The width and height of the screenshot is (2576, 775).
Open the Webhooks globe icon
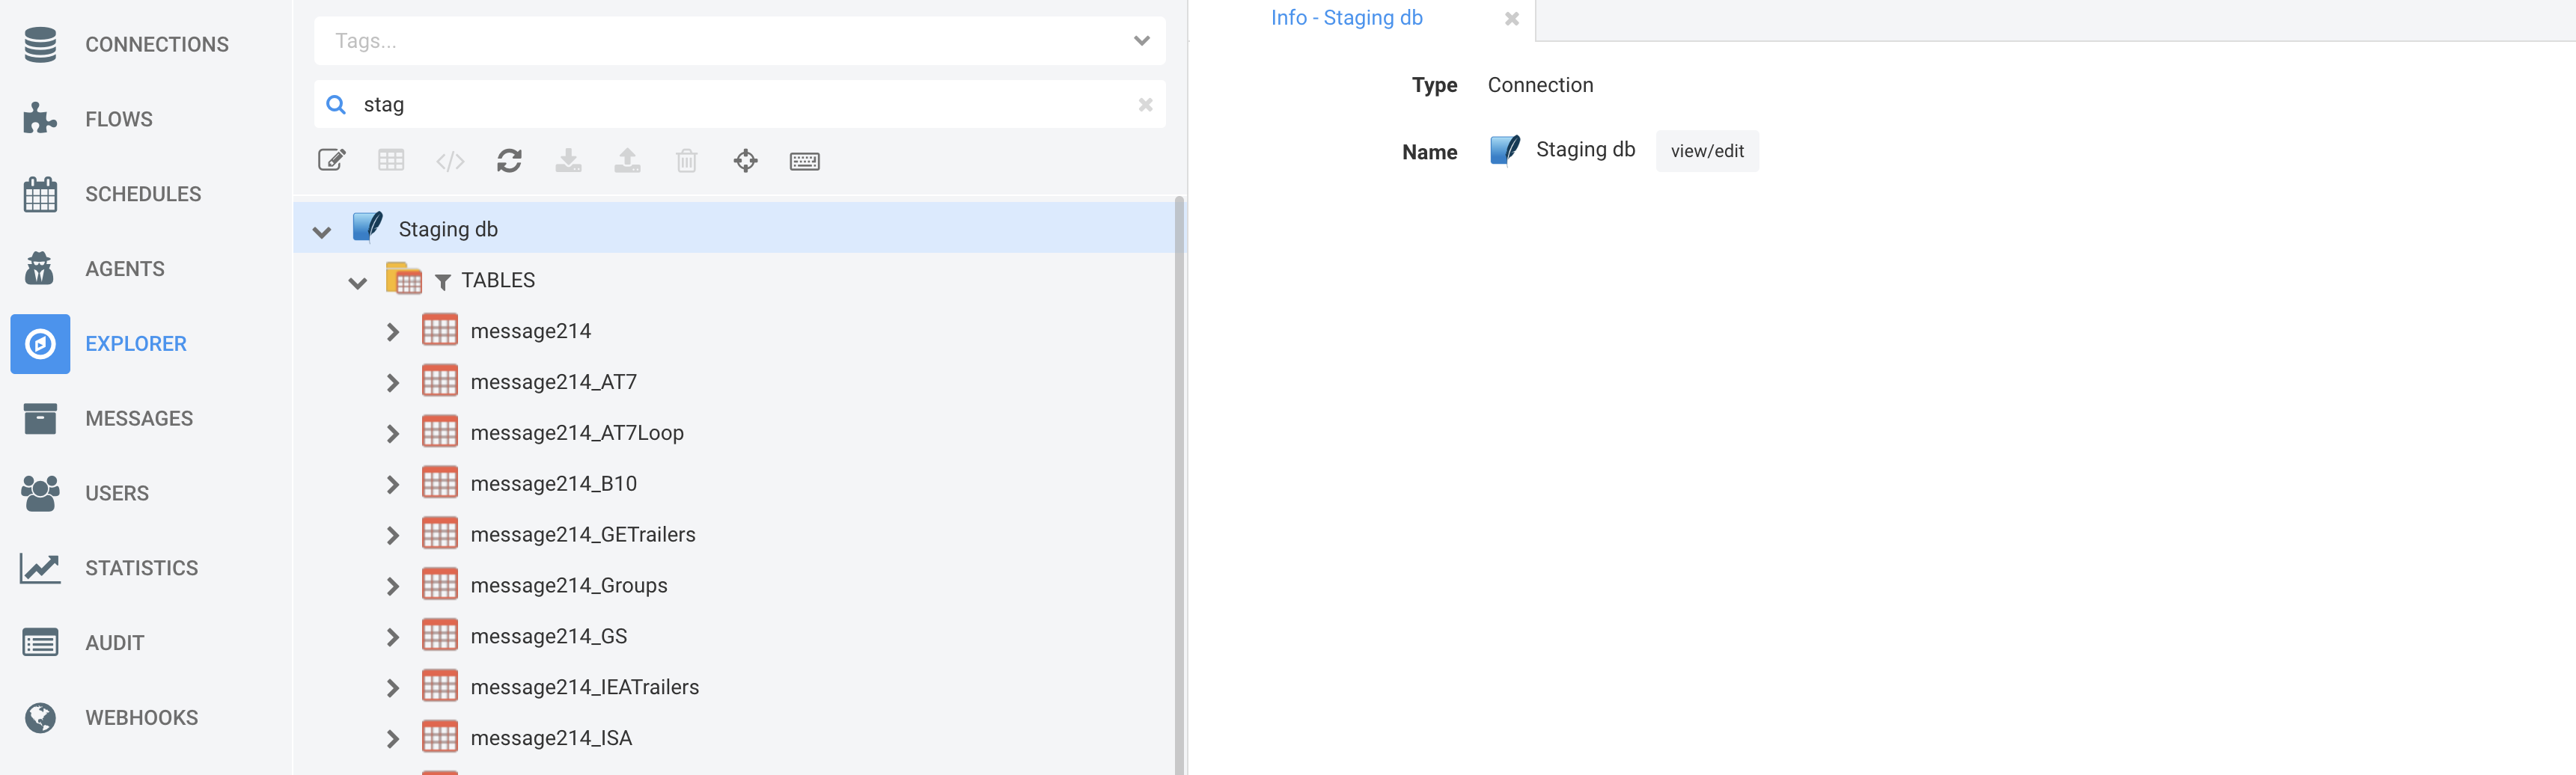(x=40, y=718)
